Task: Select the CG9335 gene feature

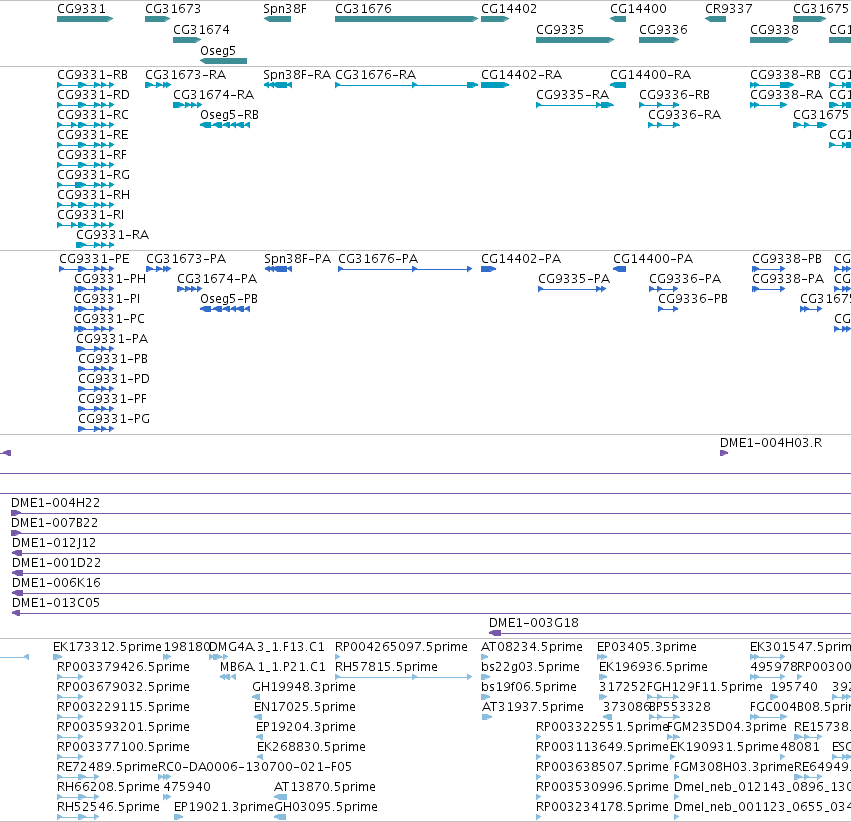Action: 575,40
